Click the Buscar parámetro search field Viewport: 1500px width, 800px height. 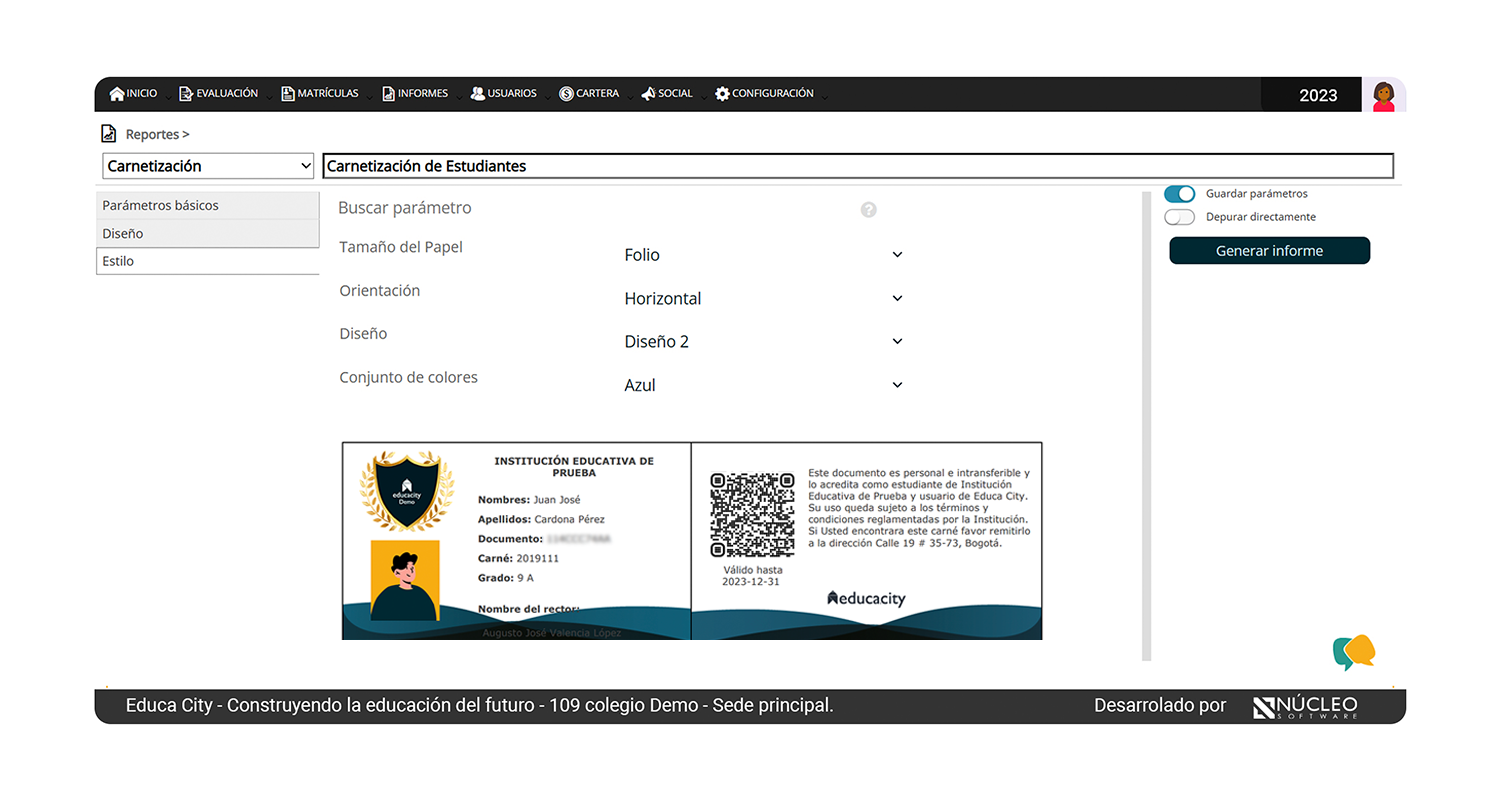[590, 208]
